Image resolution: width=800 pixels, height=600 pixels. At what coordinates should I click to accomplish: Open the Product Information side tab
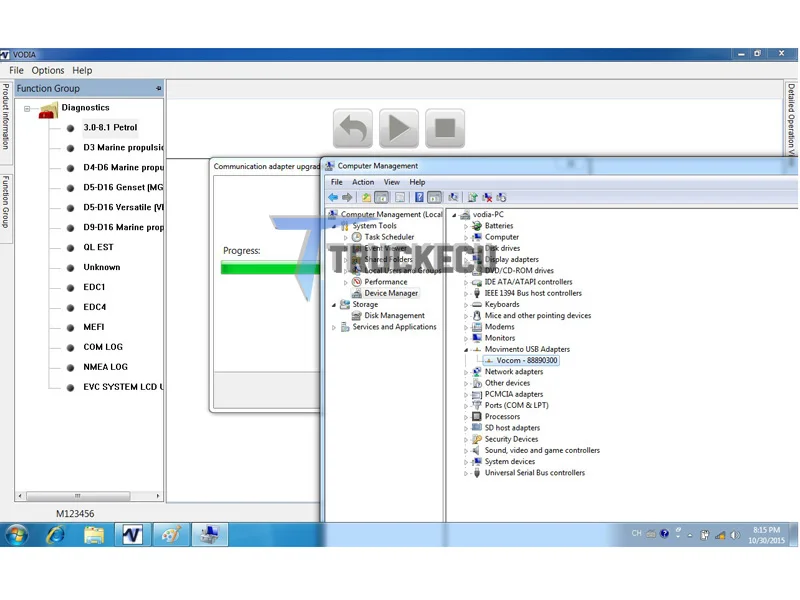tap(6, 117)
